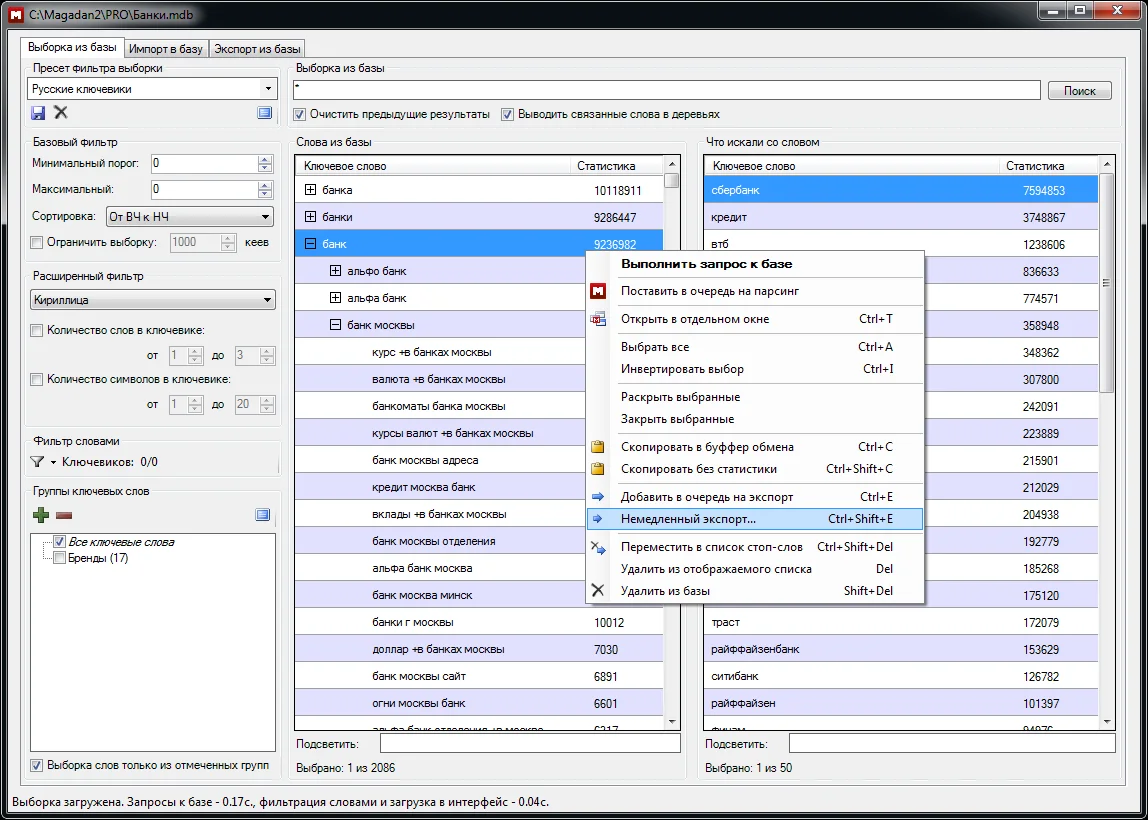Enable Ограничить выборку checkbox
Image resolution: width=1148 pixels, height=820 pixels.
tap(36, 242)
